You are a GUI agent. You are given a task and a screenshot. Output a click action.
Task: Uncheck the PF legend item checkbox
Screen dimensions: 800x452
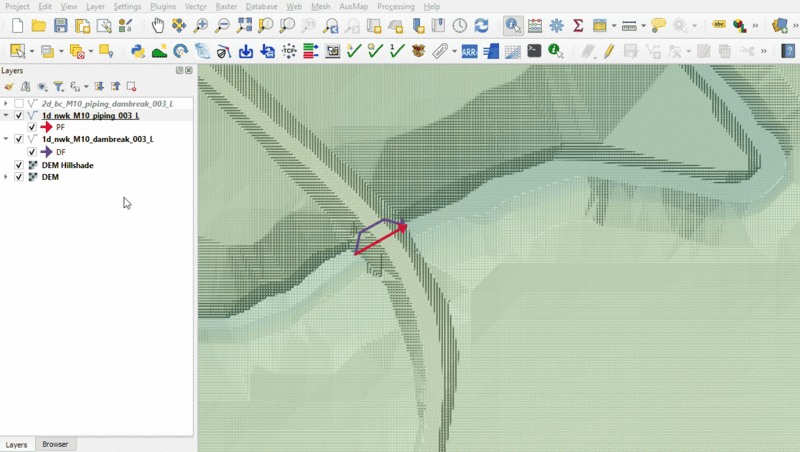pos(32,128)
